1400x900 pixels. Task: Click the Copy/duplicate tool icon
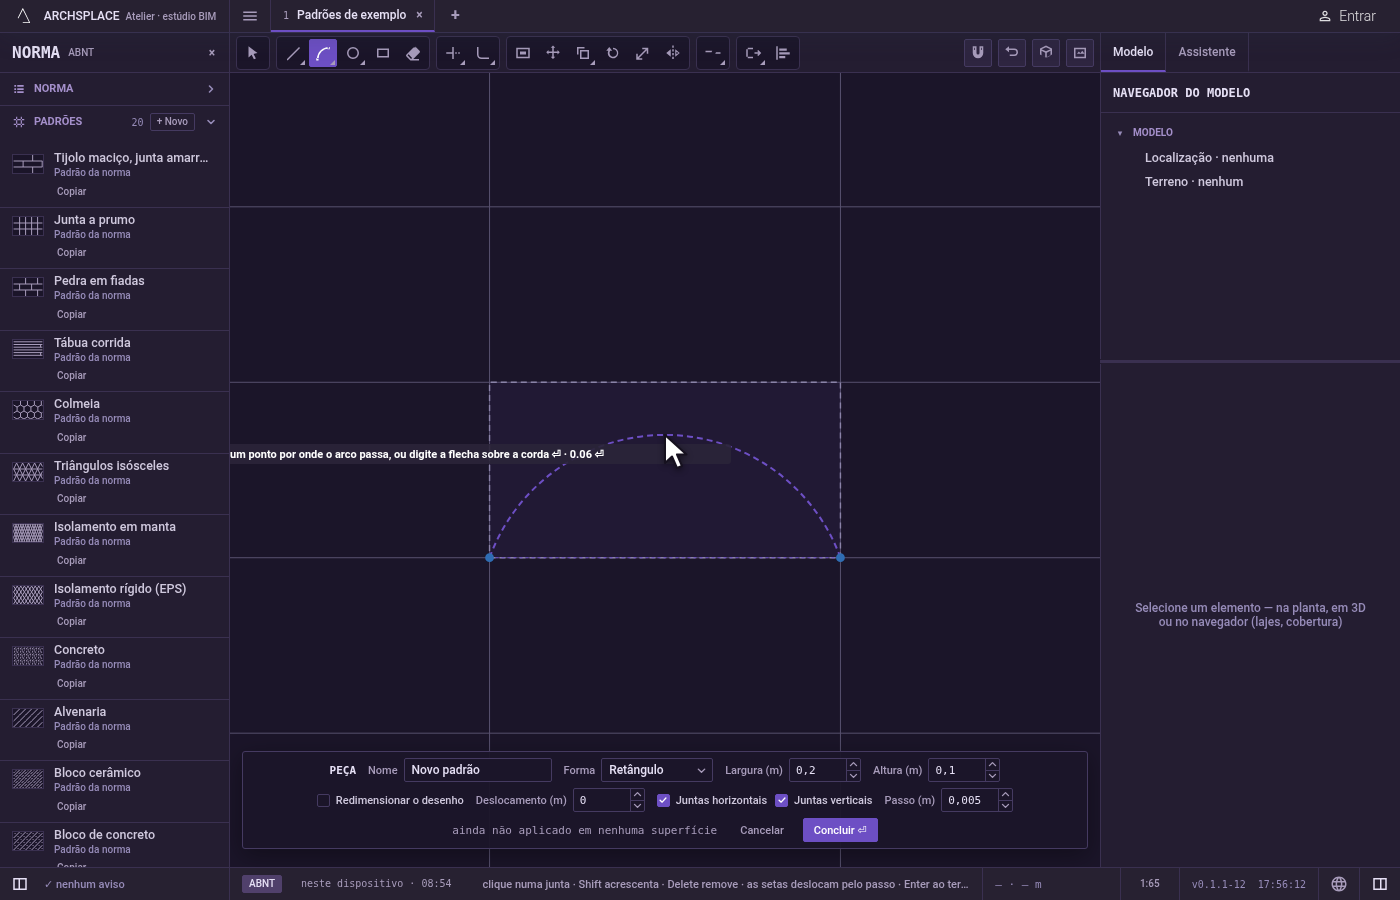pyautogui.click(x=583, y=53)
